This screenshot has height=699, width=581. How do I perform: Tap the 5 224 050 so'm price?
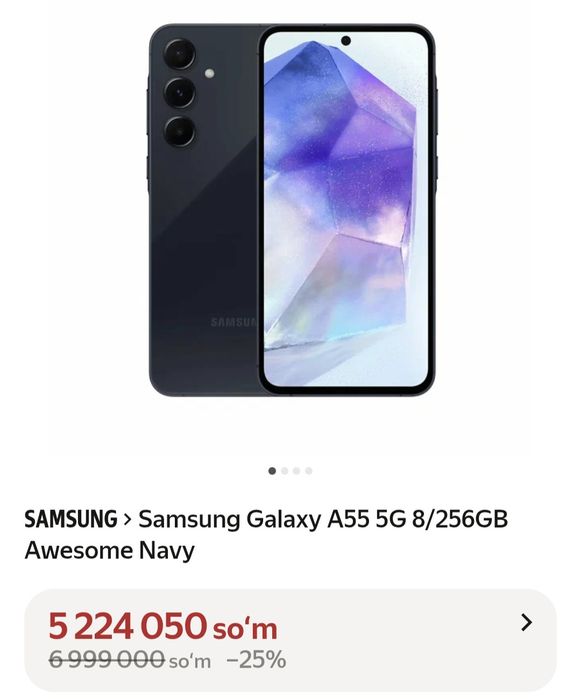[x=163, y=626]
